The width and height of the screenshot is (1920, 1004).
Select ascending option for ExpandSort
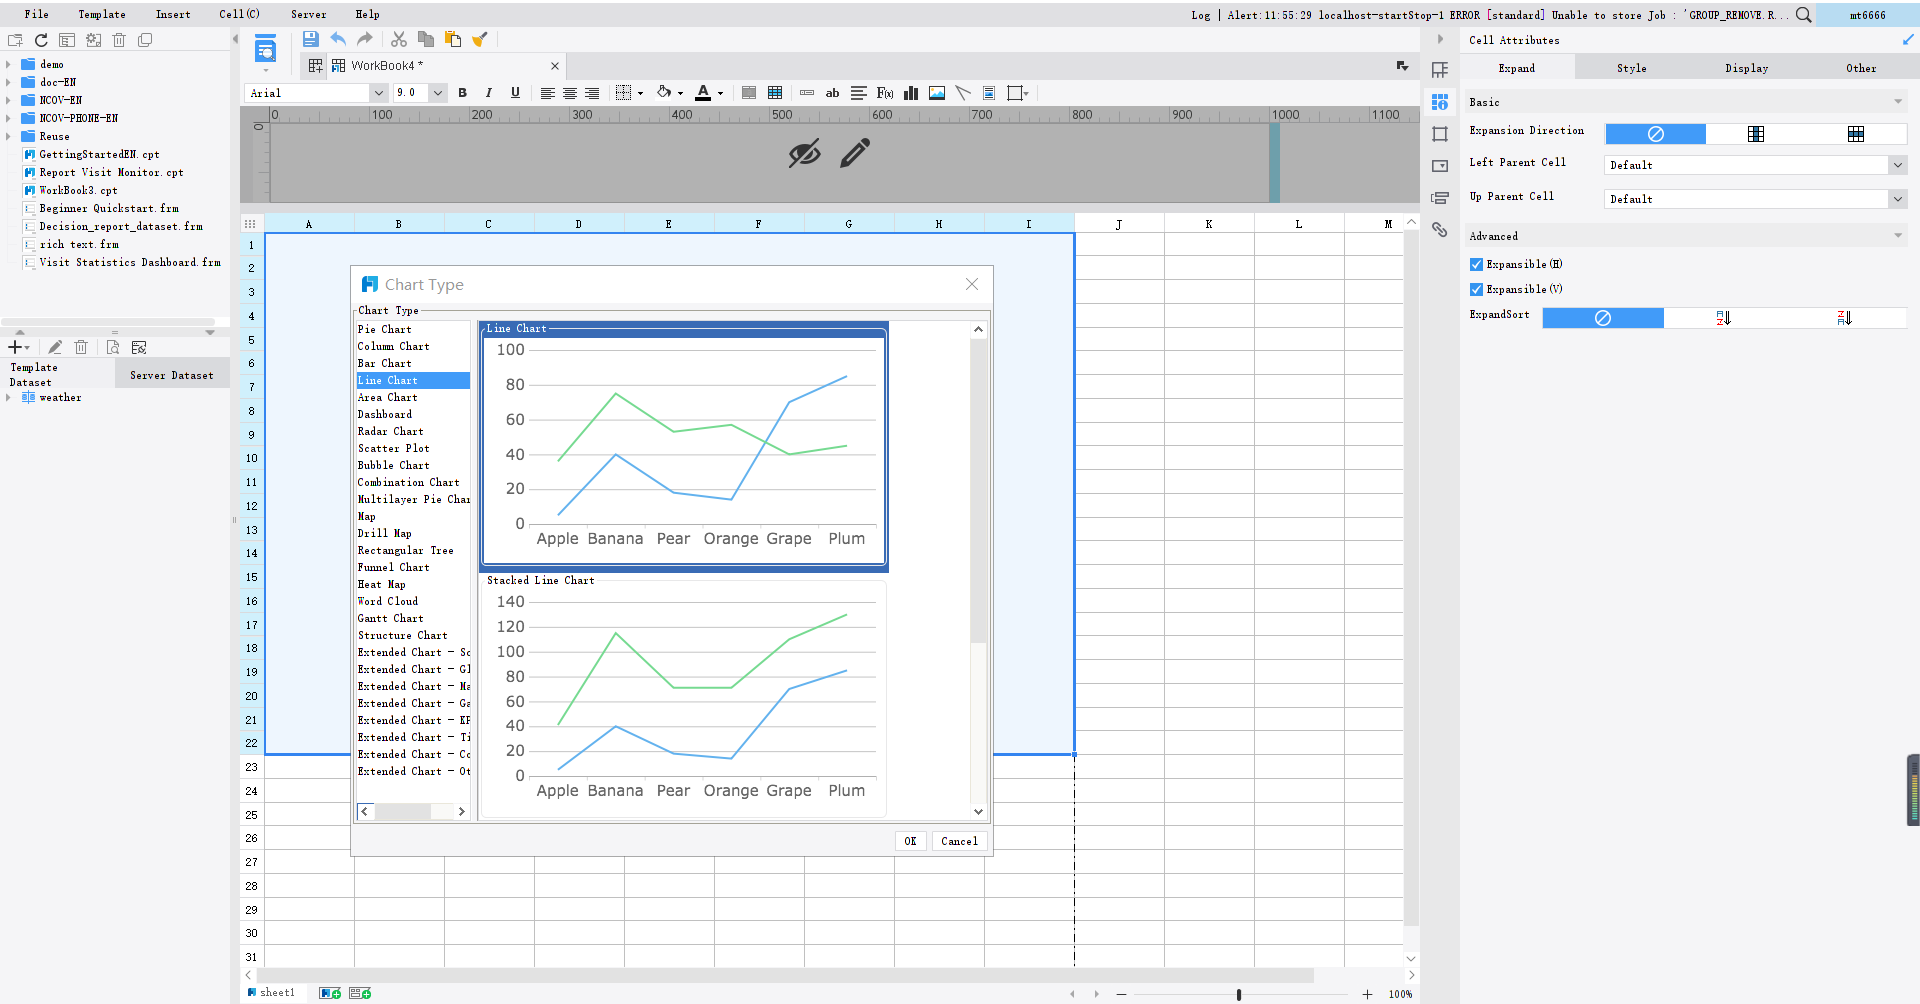click(1723, 317)
